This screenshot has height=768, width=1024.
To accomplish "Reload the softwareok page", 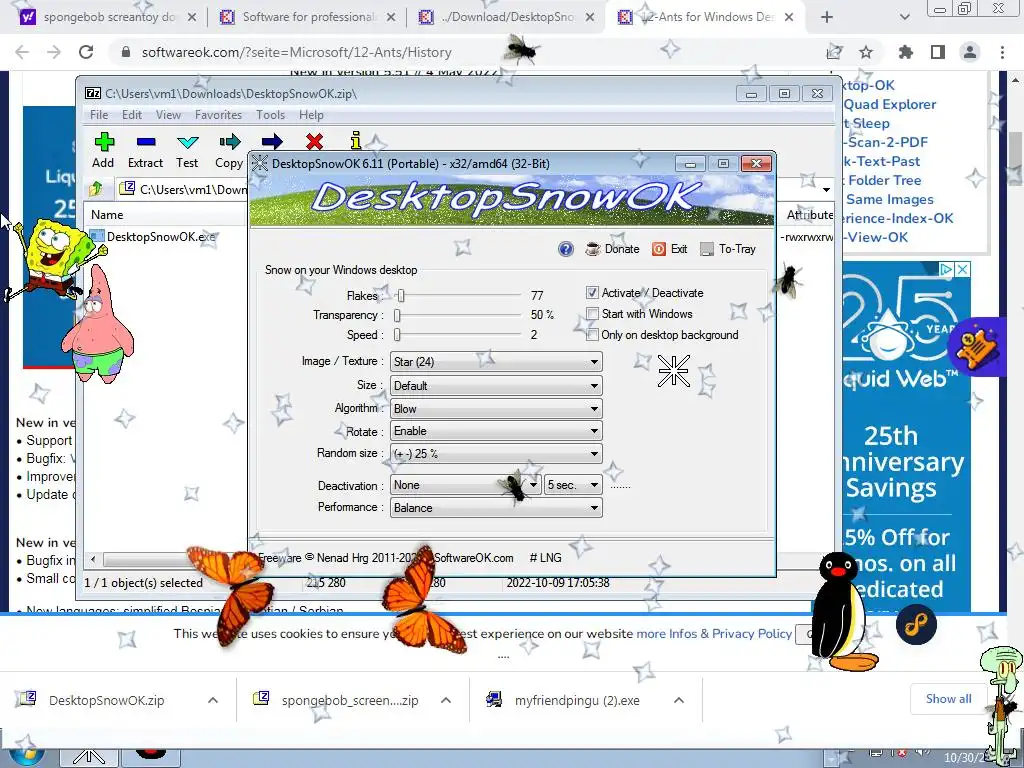I will (86, 52).
